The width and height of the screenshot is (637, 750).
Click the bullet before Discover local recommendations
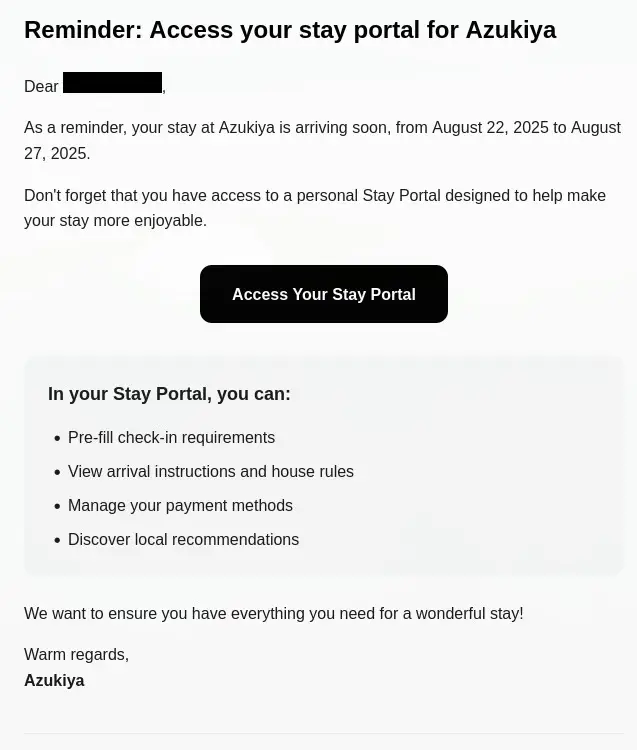tap(57, 541)
